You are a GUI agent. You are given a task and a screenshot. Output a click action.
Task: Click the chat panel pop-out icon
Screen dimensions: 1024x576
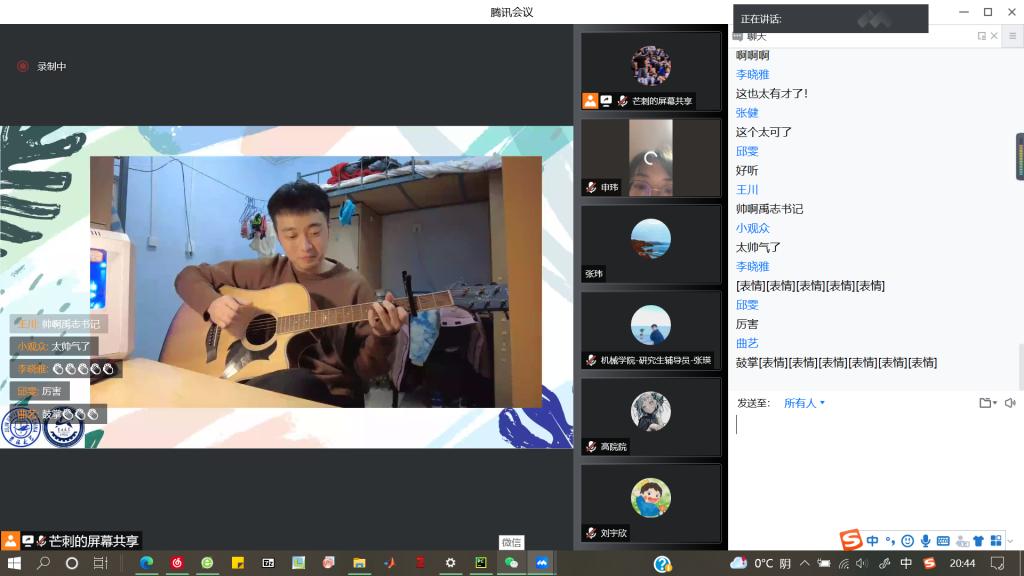point(982,36)
